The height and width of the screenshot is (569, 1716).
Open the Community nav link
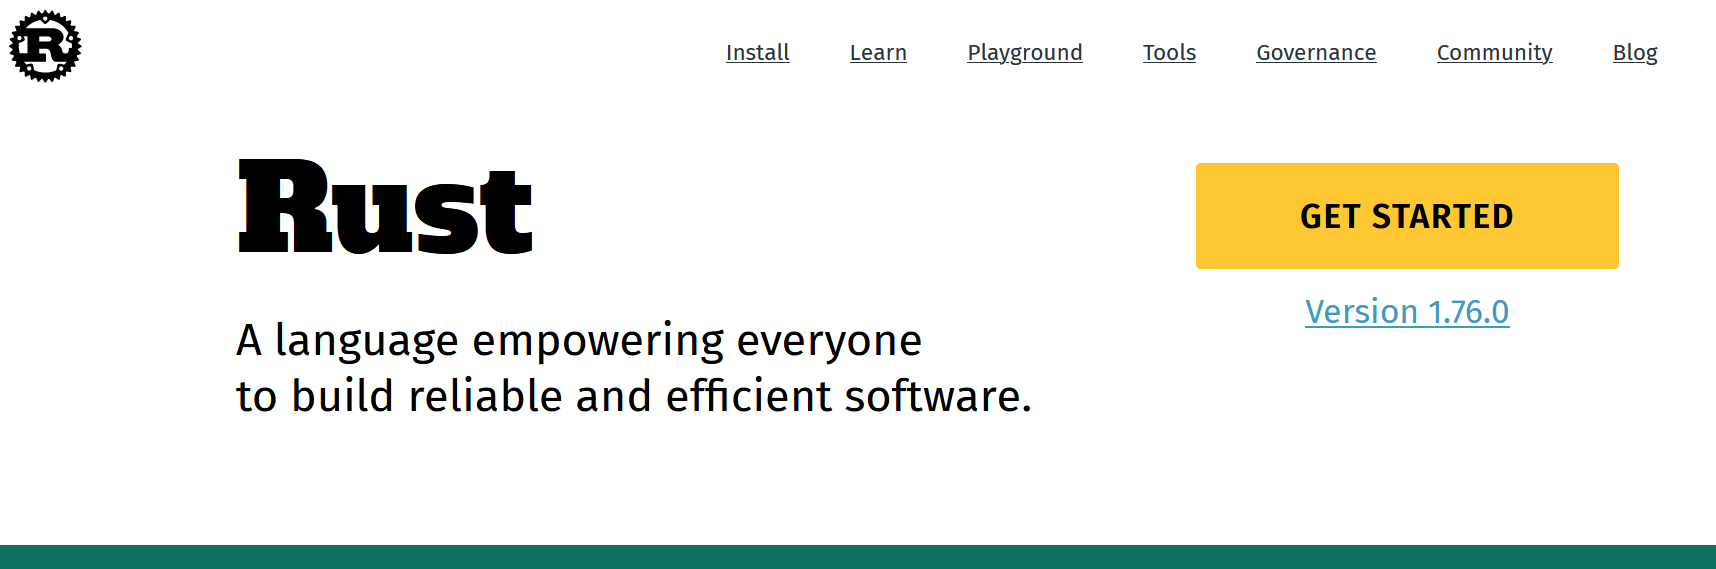1494,53
